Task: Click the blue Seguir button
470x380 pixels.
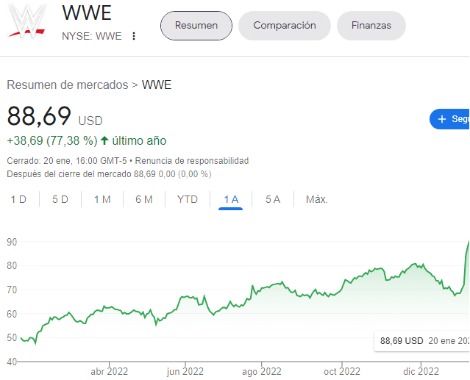Action: coord(449,119)
